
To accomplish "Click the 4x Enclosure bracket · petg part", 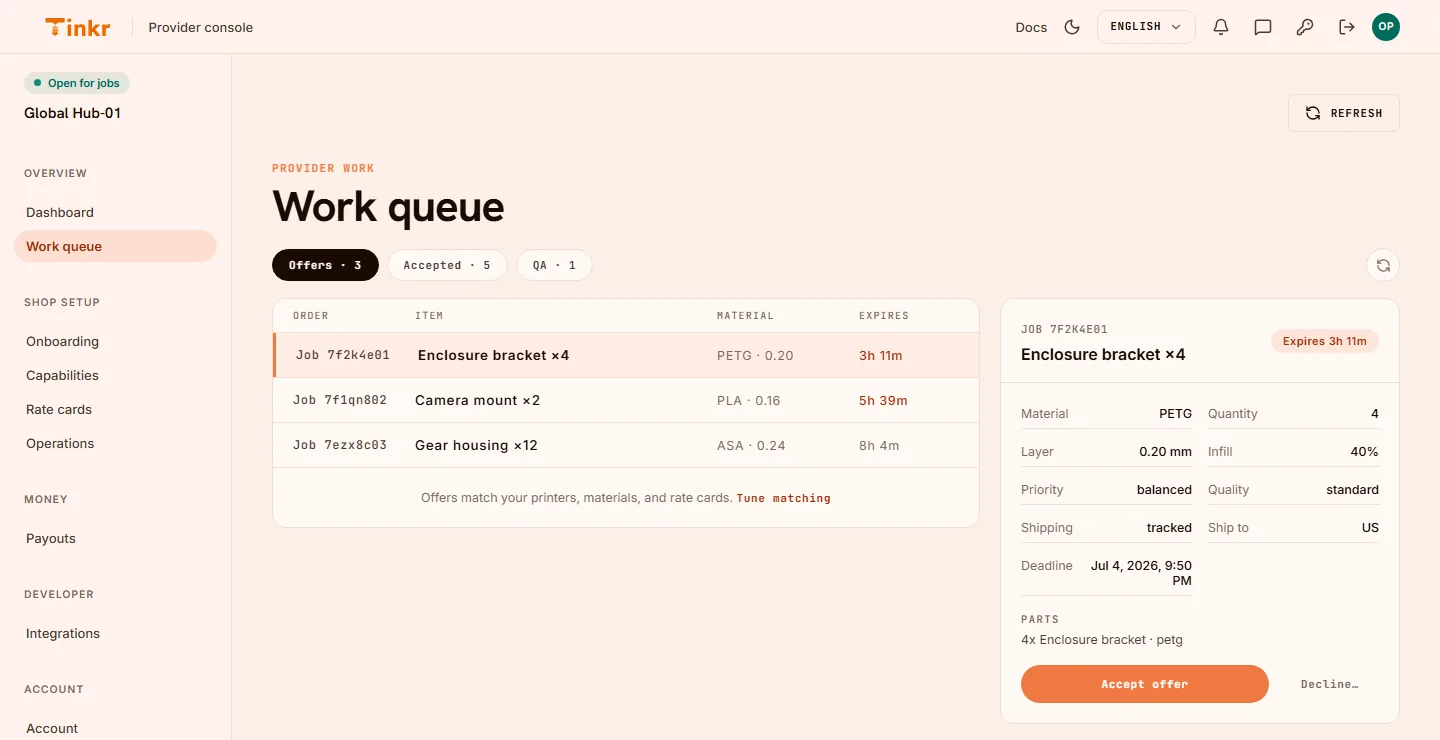I will [1102, 640].
